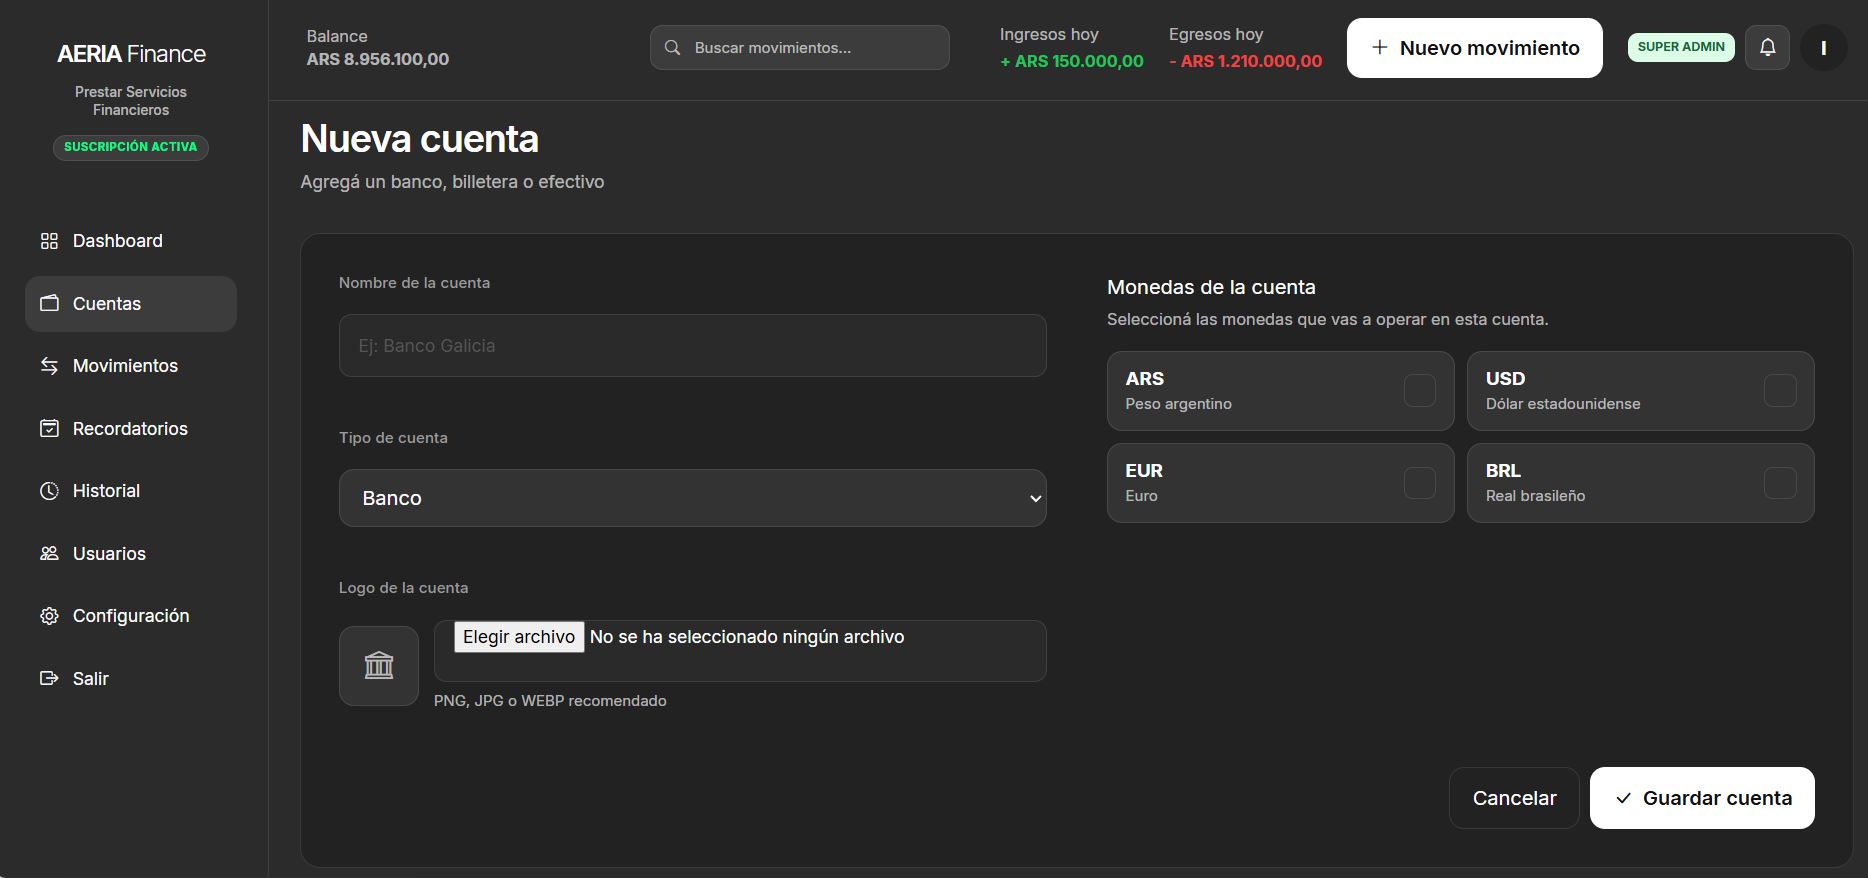This screenshot has height=878, width=1868.
Task: Open notifications bell icon
Action: point(1767,47)
